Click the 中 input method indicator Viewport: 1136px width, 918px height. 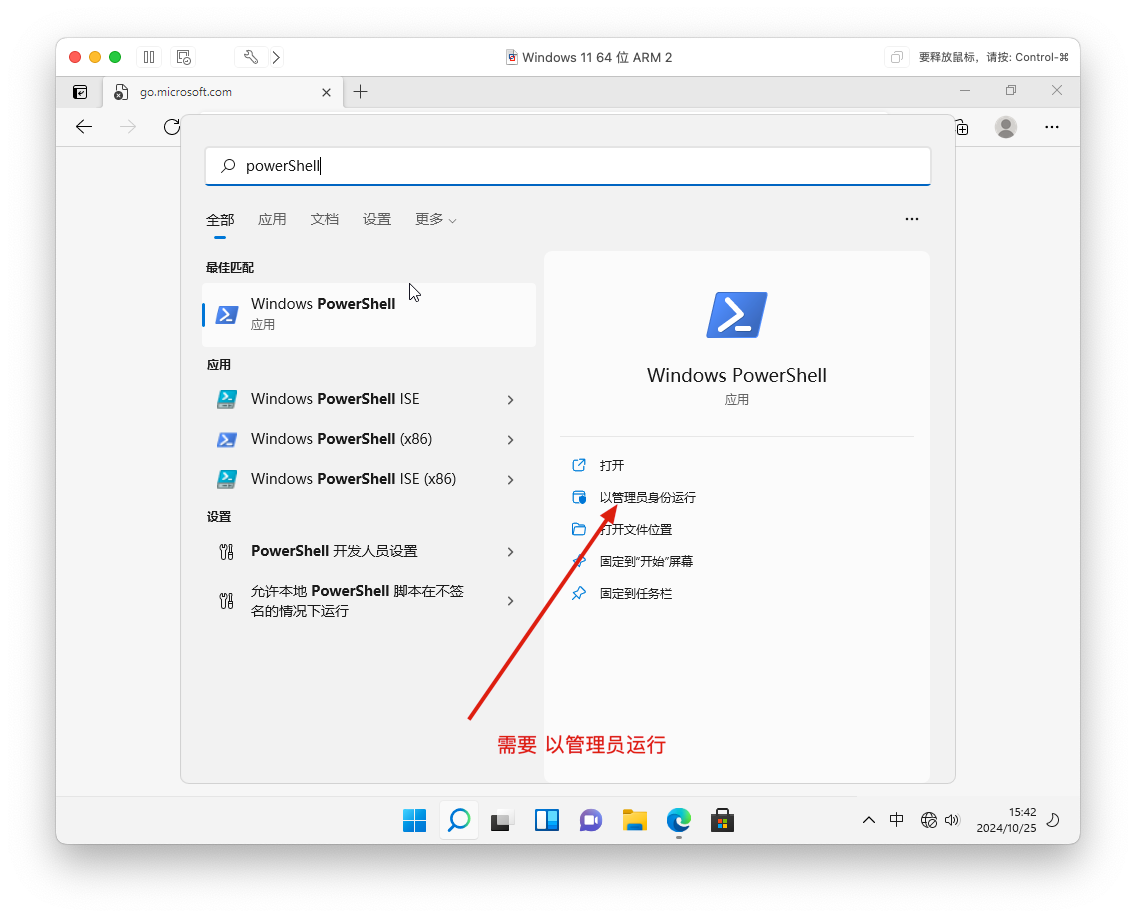click(x=896, y=819)
